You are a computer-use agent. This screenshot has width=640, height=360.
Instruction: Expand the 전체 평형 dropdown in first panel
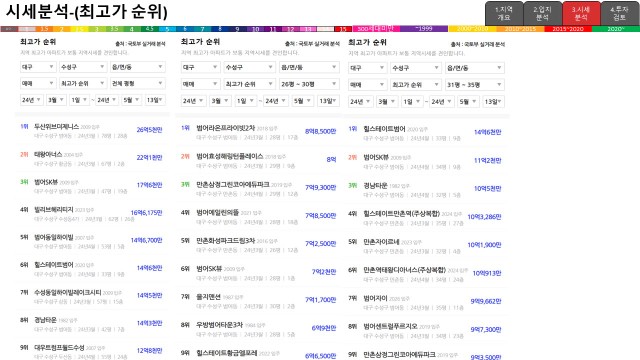[137, 83]
